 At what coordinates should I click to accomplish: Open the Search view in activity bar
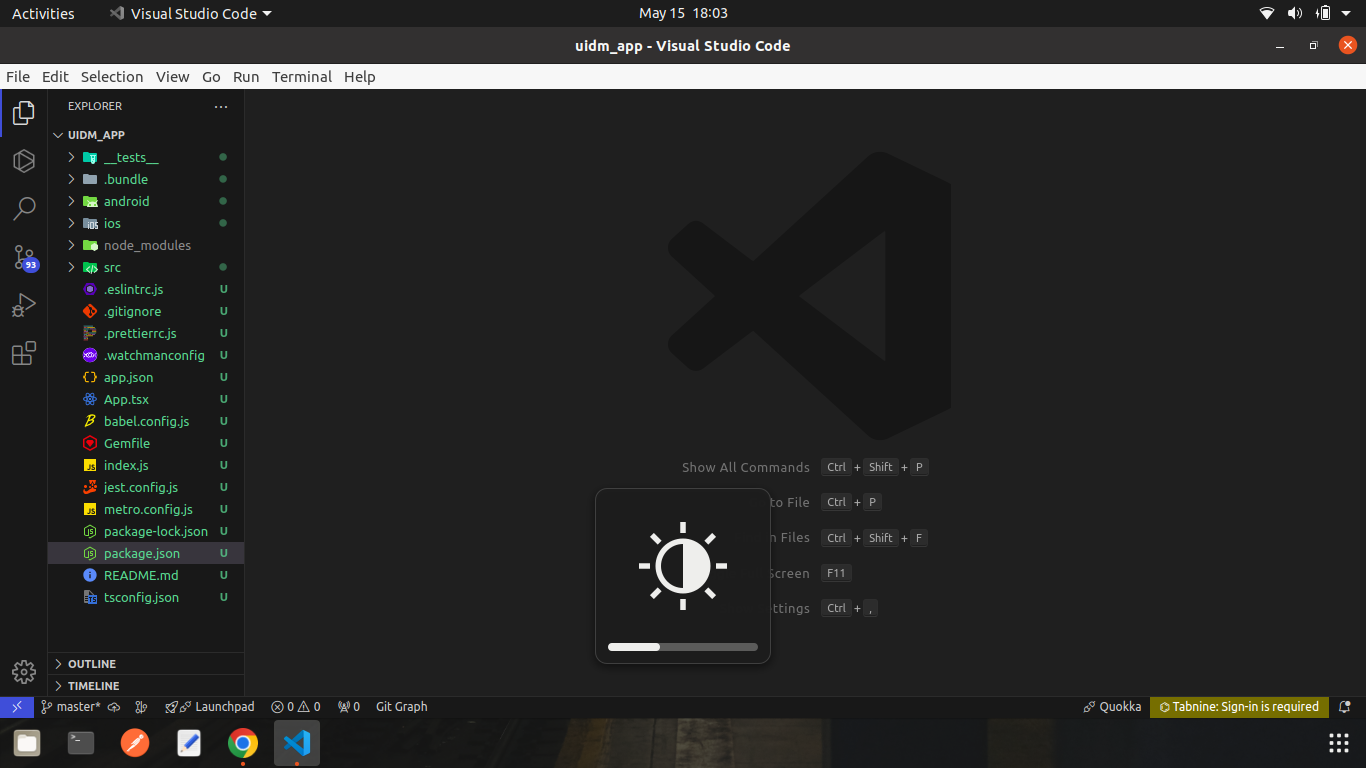pos(24,208)
